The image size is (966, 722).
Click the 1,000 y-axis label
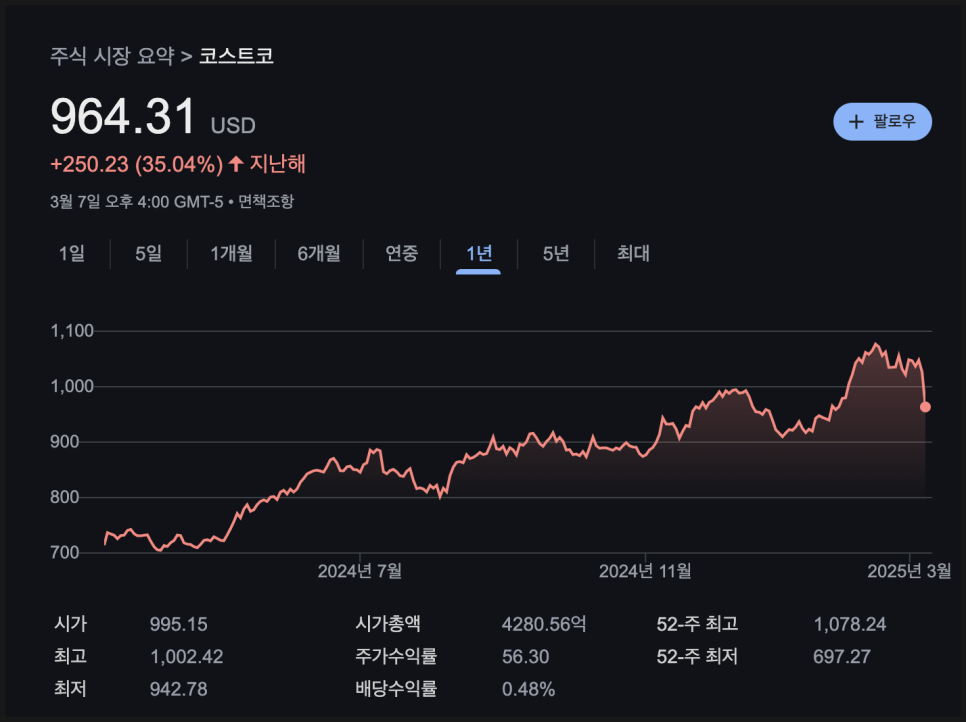coord(72,386)
